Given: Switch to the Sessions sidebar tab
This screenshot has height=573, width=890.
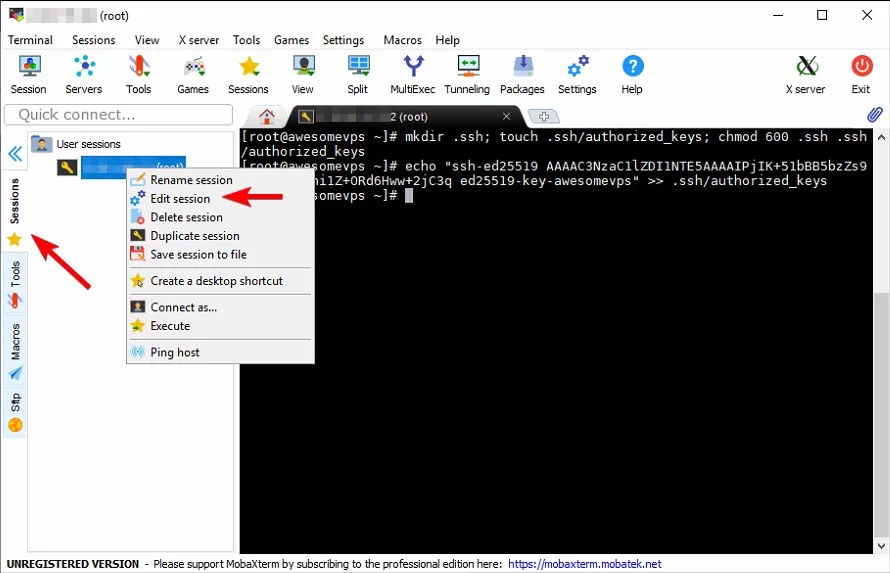Looking at the screenshot, I should [x=15, y=212].
